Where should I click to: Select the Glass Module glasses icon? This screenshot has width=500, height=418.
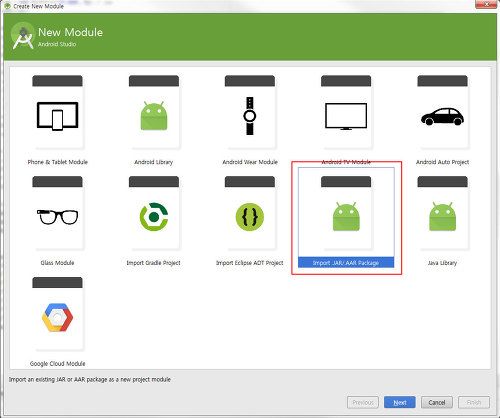click(x=57, y=217)
